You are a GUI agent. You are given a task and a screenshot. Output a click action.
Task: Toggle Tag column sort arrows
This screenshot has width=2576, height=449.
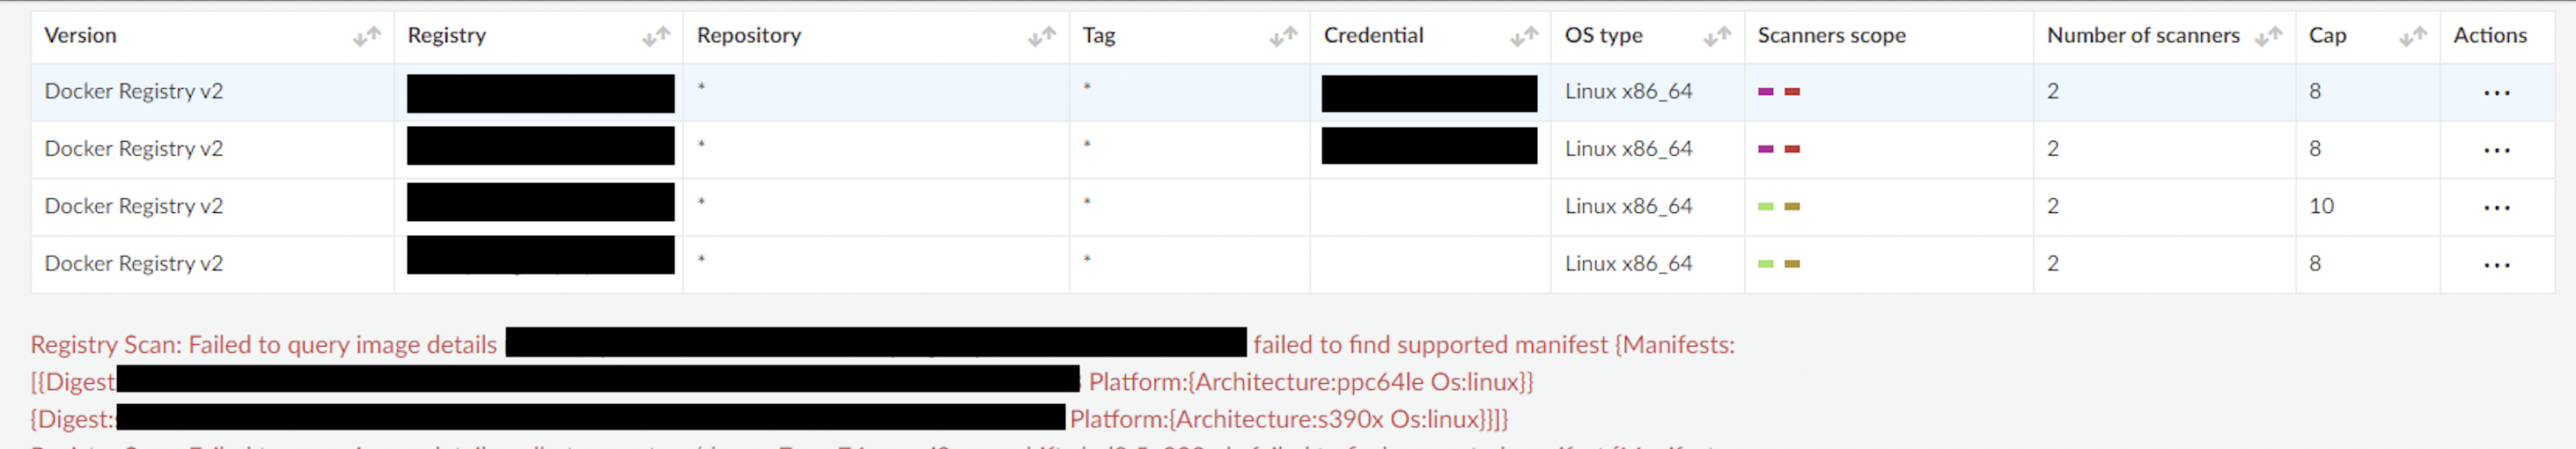(1283, 37)
